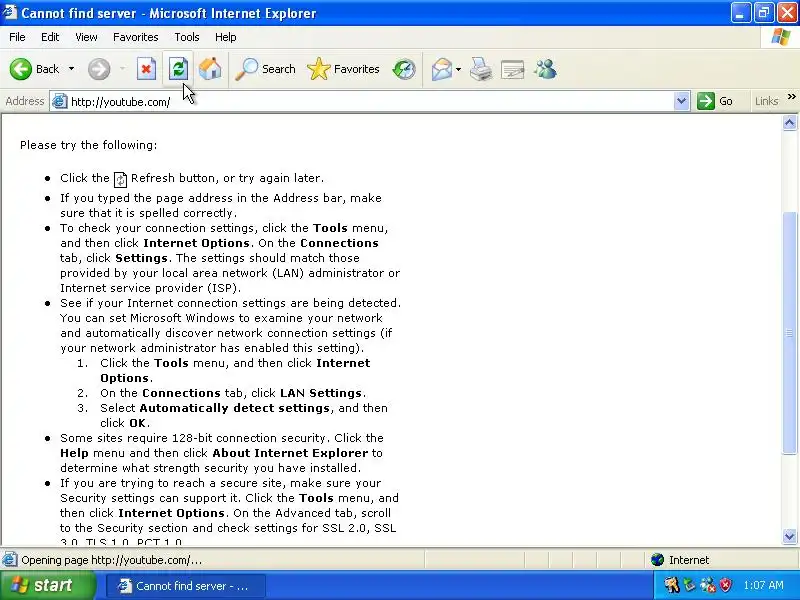The width and height of the screenshot is (800, 600).
Task: Click the bold 'Automatically detect settings' text
Action: [234, 408]
